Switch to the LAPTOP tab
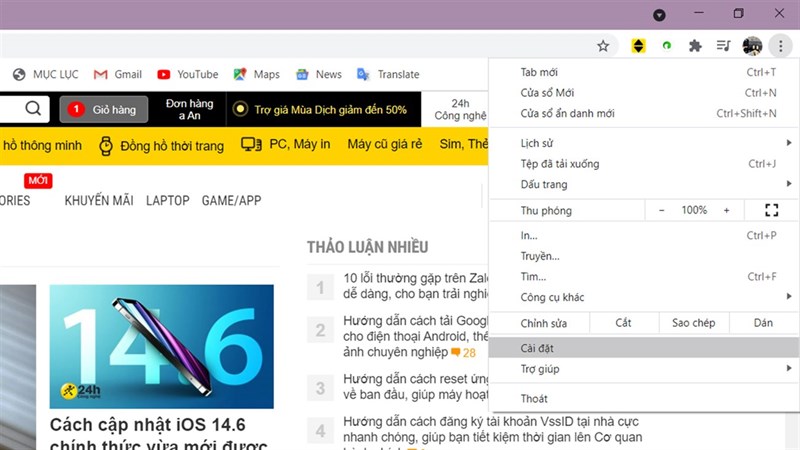This screenshot has width=800, height=450. point(167,201)
